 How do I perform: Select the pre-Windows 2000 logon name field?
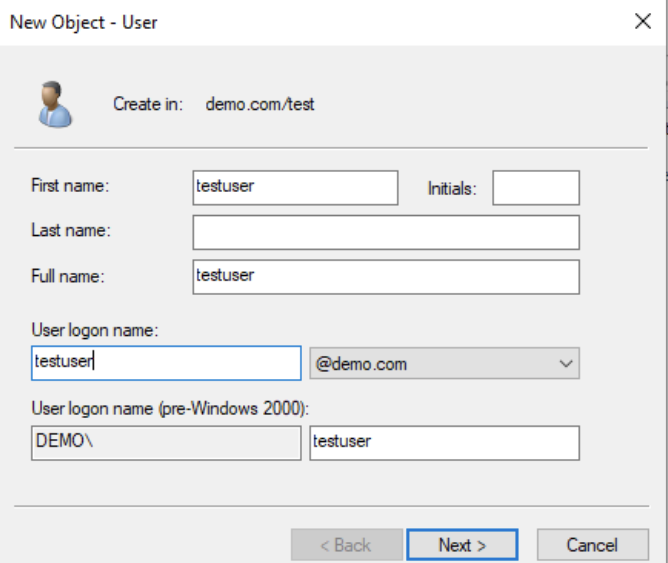[444, 443]
